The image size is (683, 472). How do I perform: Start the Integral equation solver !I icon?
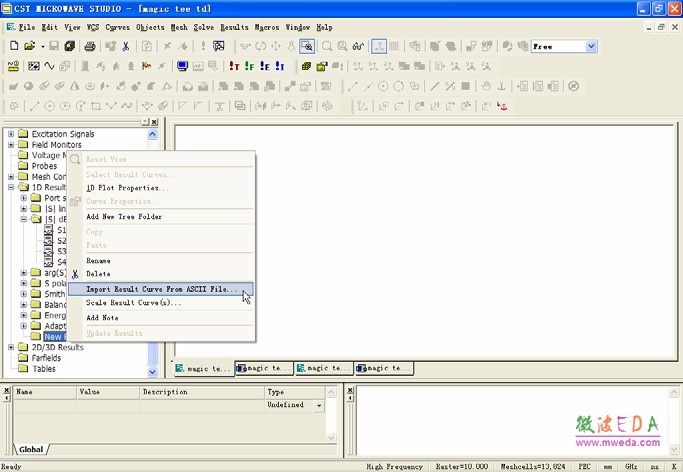[x=280, y=66]
